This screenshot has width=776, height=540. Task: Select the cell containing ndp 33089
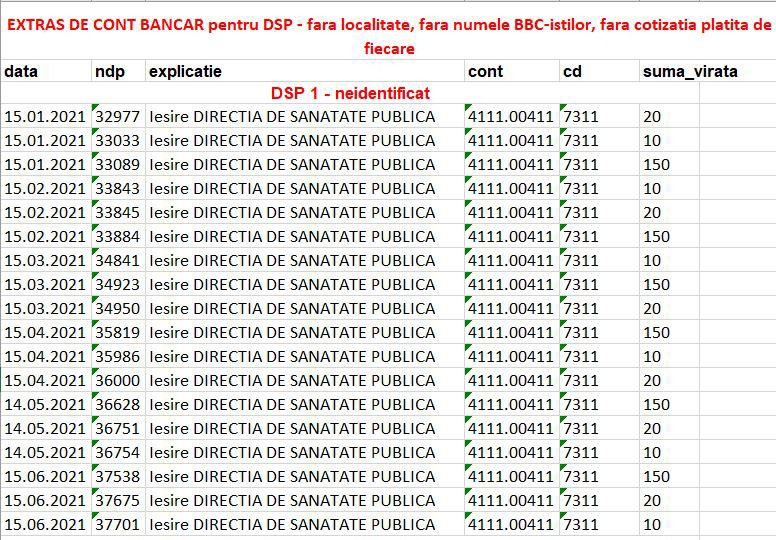click(x=117, y=164)
